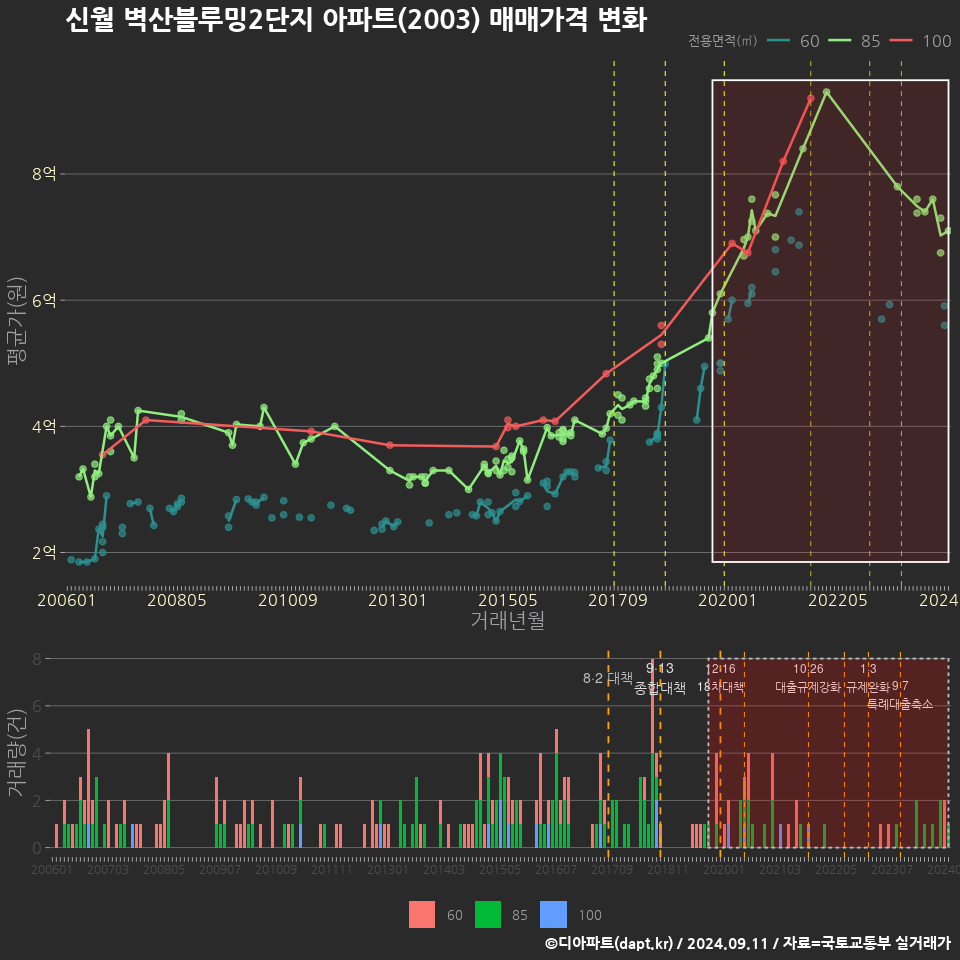Click '201607' on the volume chart x-axis
Viewport: 960px width, 960px height.
click(x=556, y=869)
